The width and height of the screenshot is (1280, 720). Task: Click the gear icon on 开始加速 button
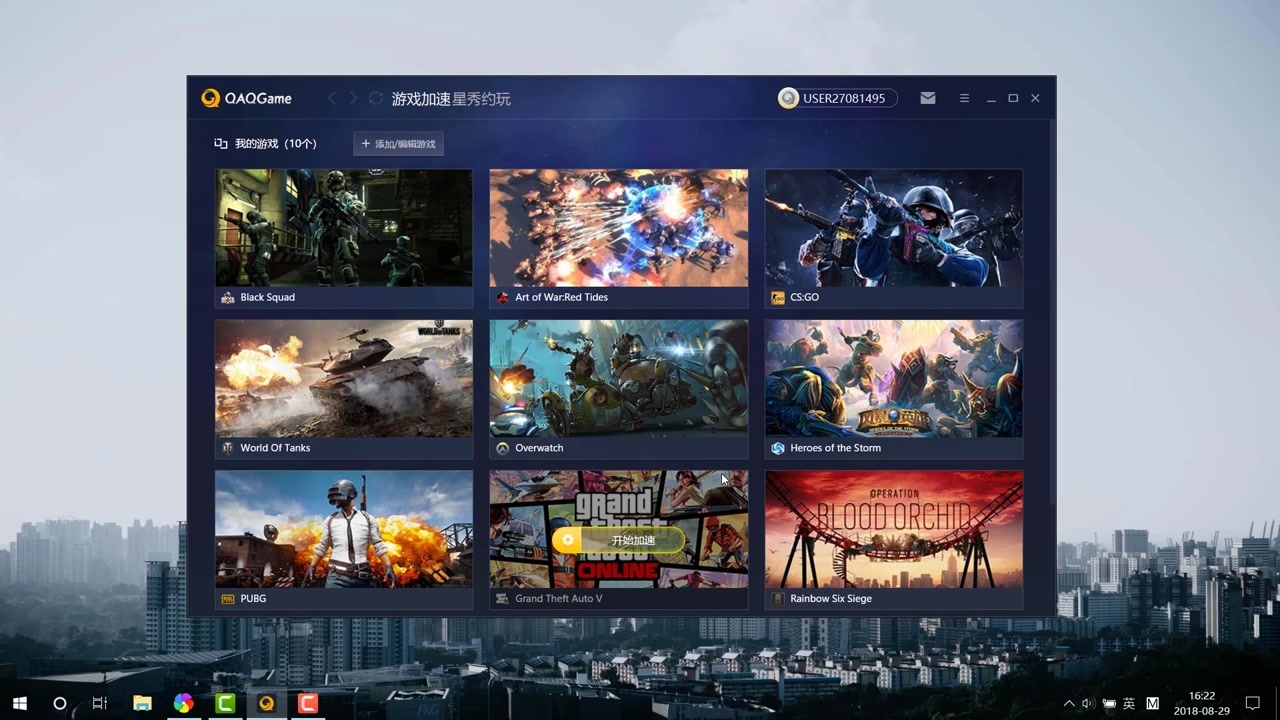coord(568,540)
